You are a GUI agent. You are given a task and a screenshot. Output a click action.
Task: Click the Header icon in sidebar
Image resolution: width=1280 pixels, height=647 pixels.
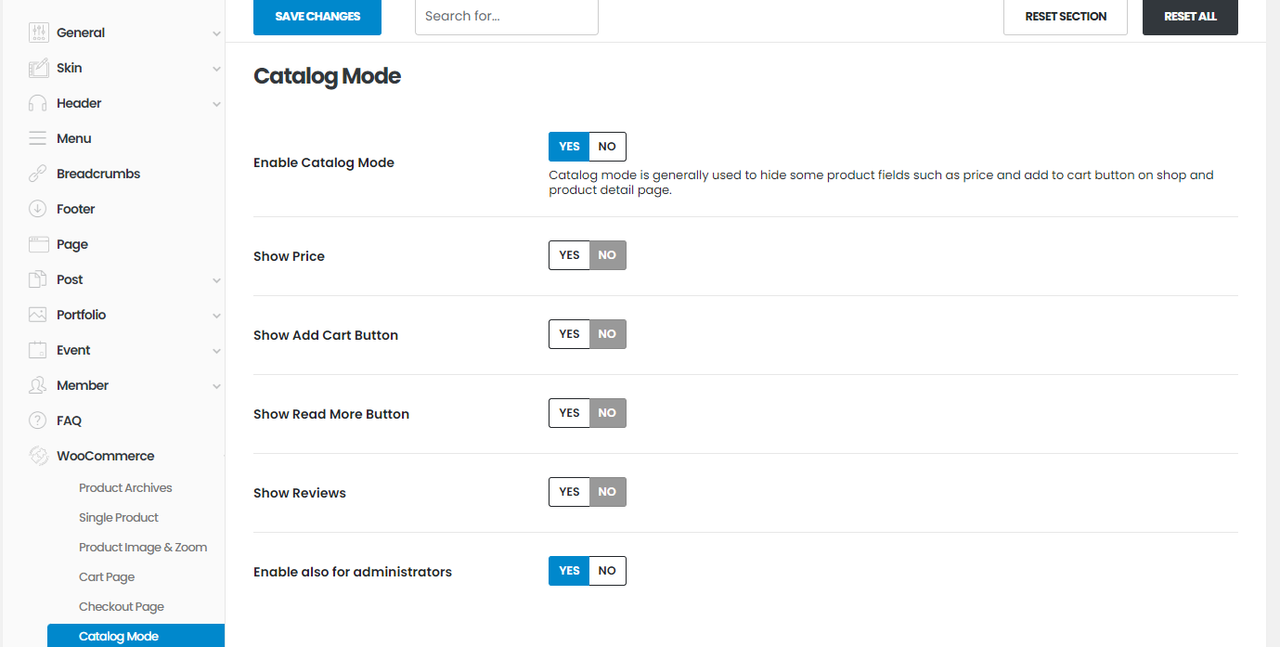(x=38, y=103)
